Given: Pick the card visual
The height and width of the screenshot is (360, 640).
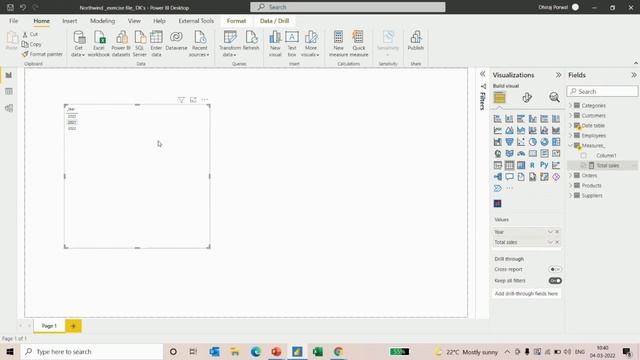Looking at the screenshot, I should coord(533,153).
